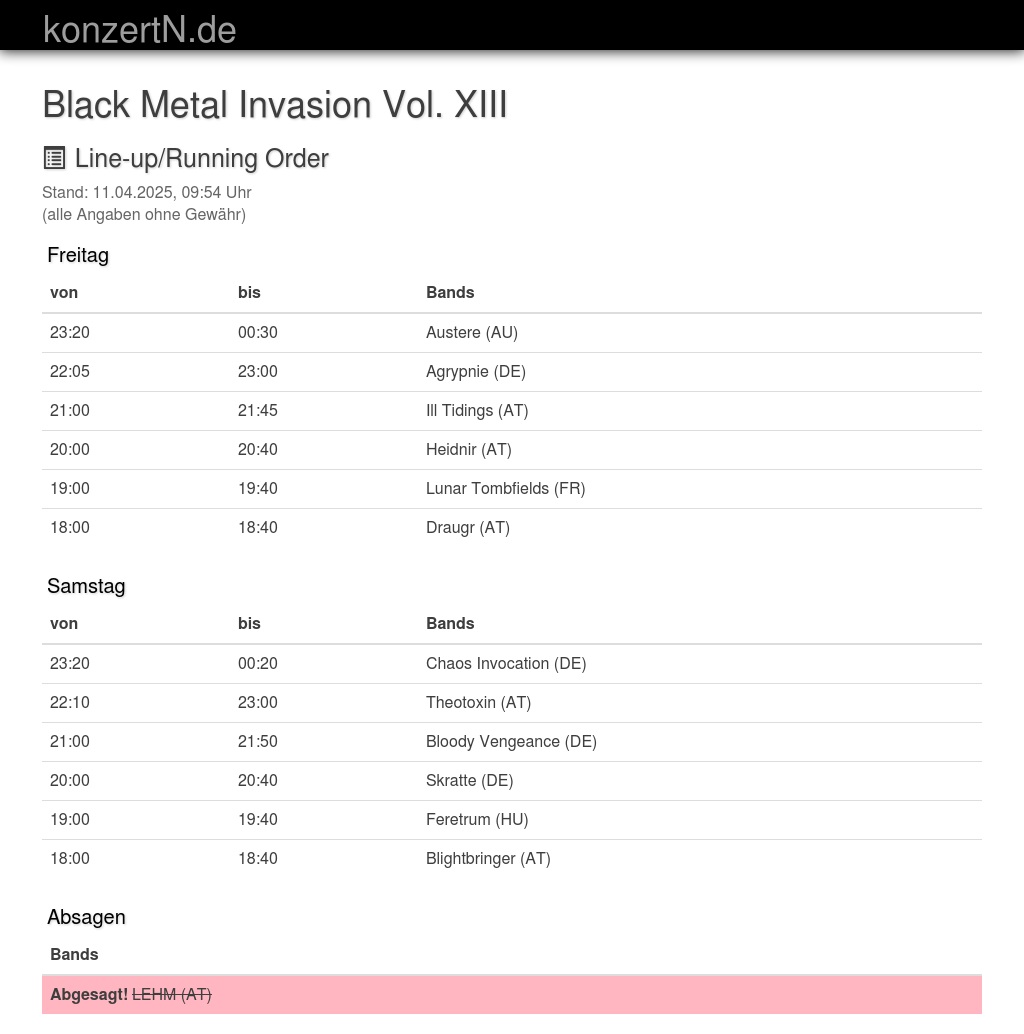The height and width of the screenshot is (1034, 1024).
Task: Click the list icon beside Line-up/Running Order
Action: (x=54, y=158)
